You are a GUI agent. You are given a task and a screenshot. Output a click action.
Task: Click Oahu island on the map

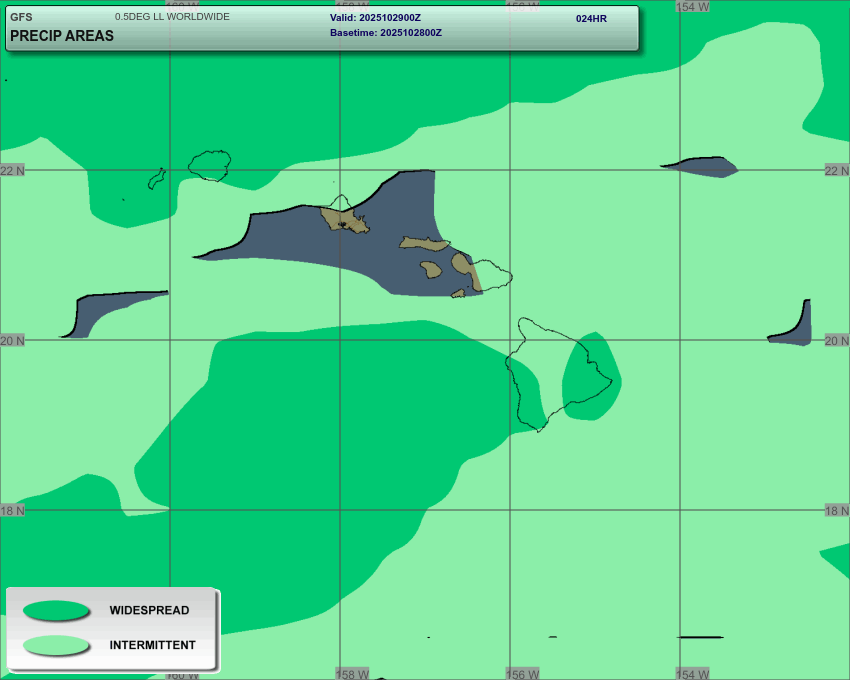click(x=344, y=217)
